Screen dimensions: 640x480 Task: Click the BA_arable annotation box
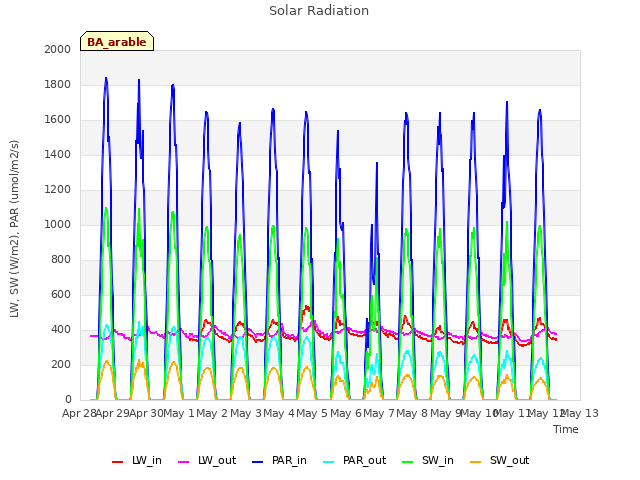click(117, 41)
